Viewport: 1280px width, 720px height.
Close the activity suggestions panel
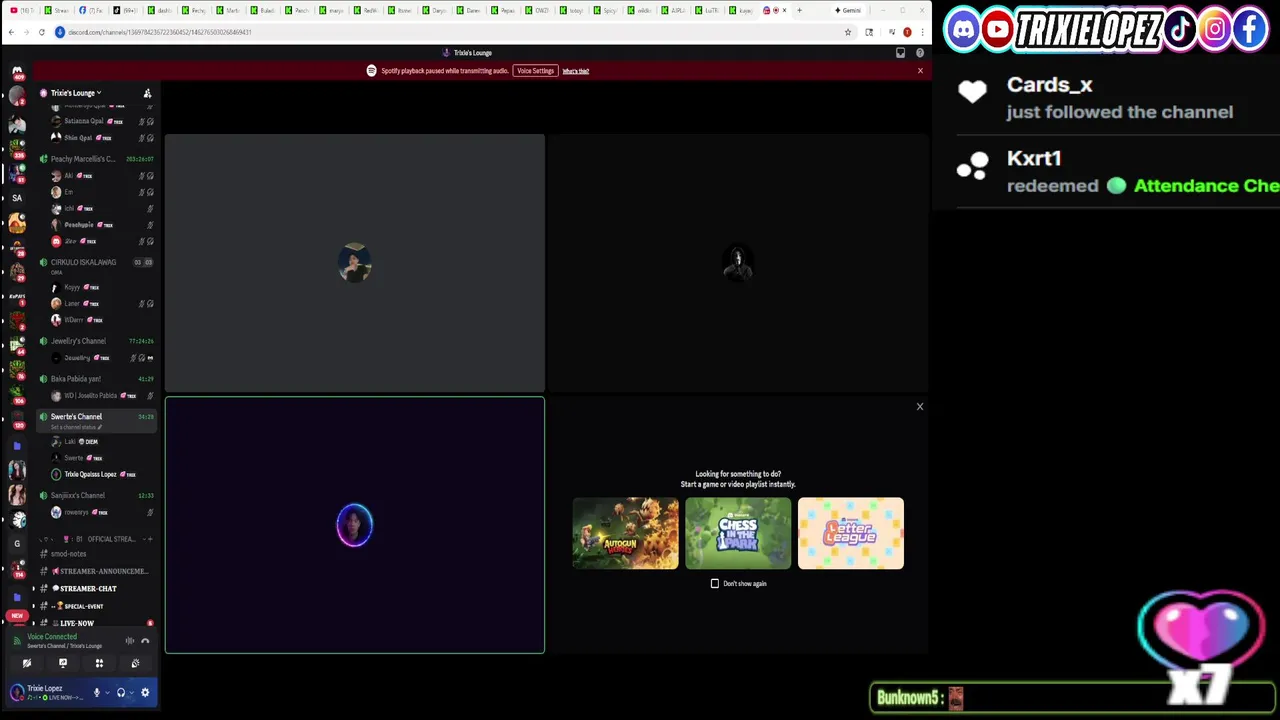click(920, 406)
